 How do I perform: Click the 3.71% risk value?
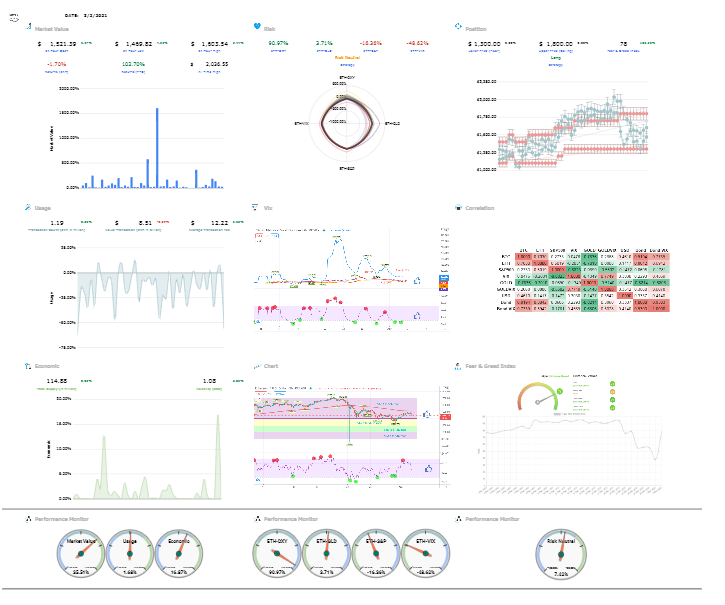[x=324, y=43]
